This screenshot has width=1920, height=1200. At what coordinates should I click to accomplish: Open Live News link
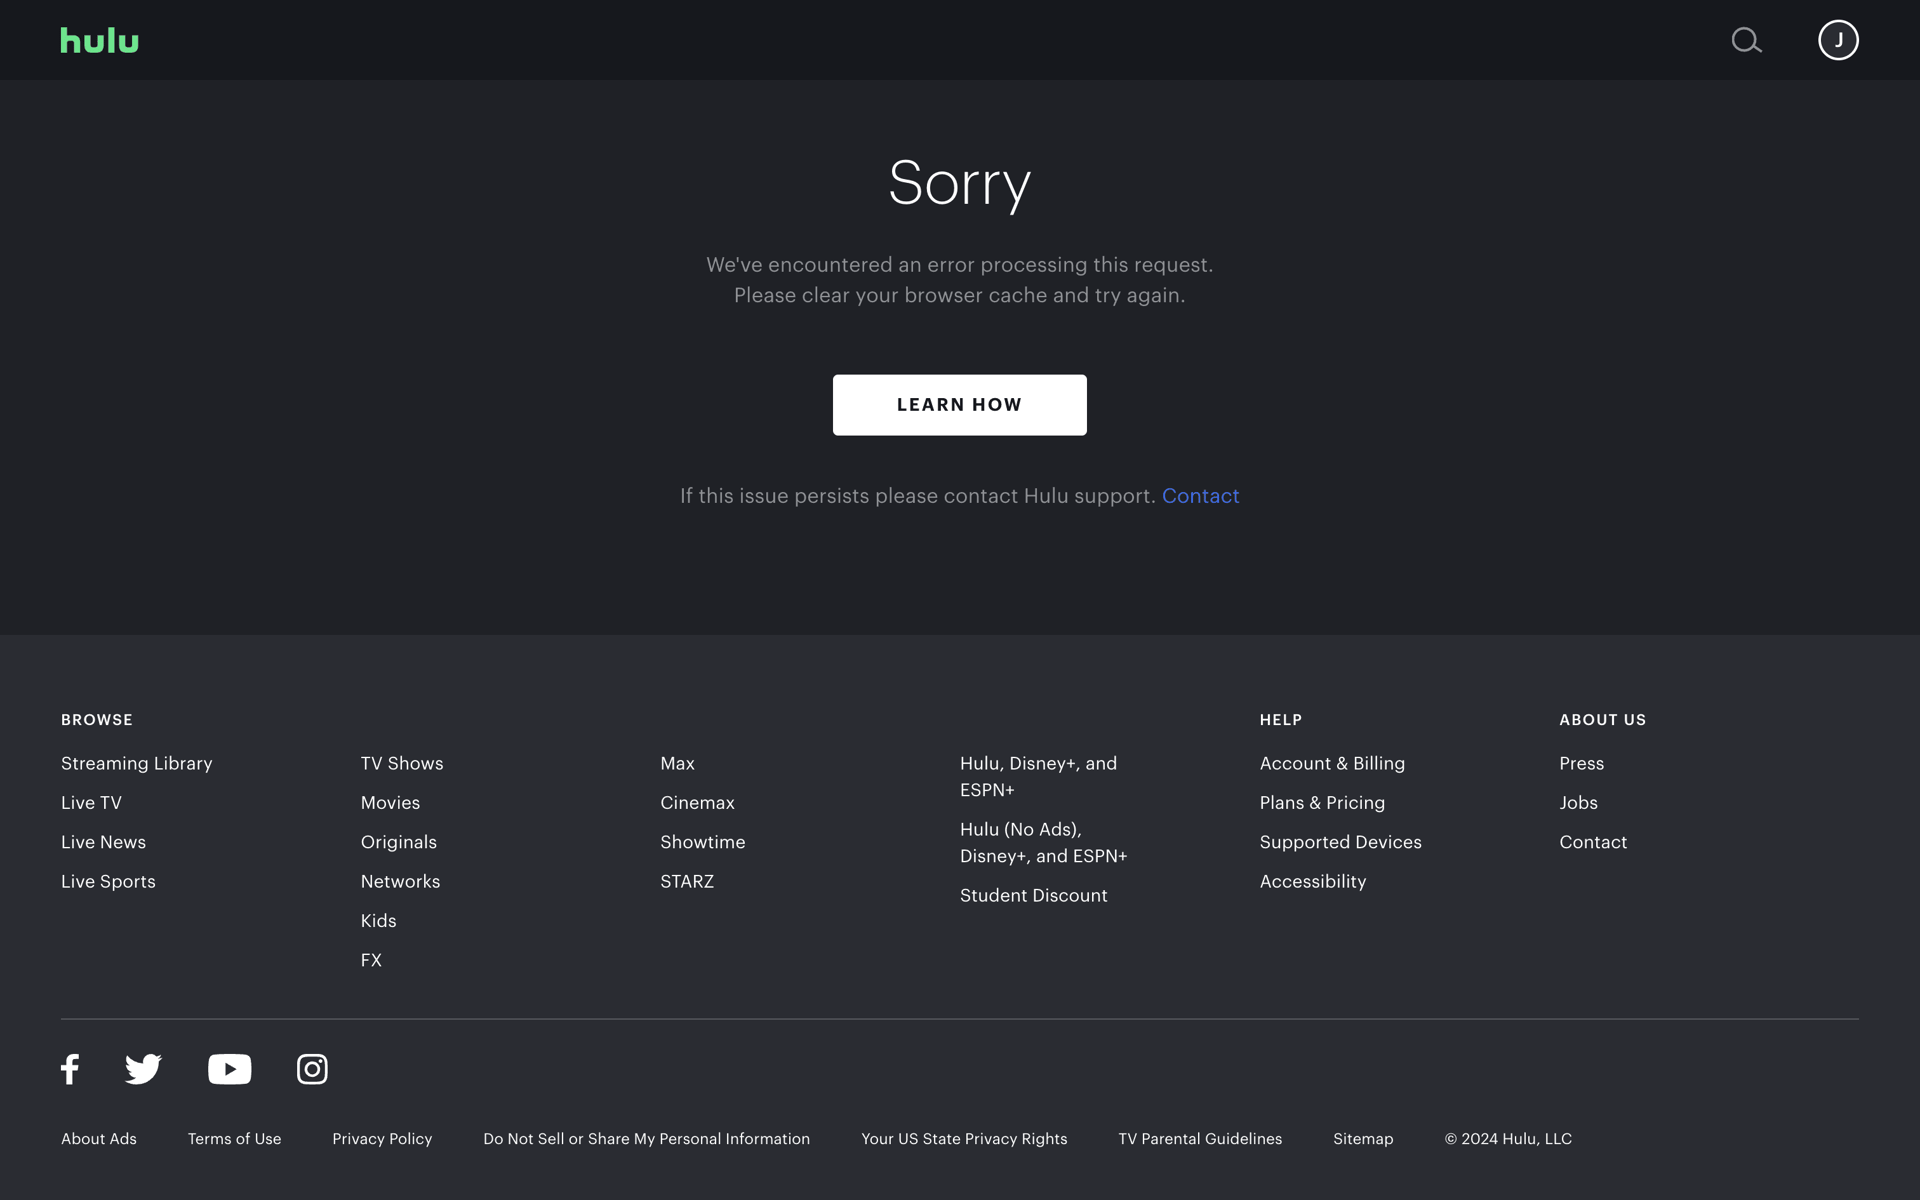[x=103, y=842]
